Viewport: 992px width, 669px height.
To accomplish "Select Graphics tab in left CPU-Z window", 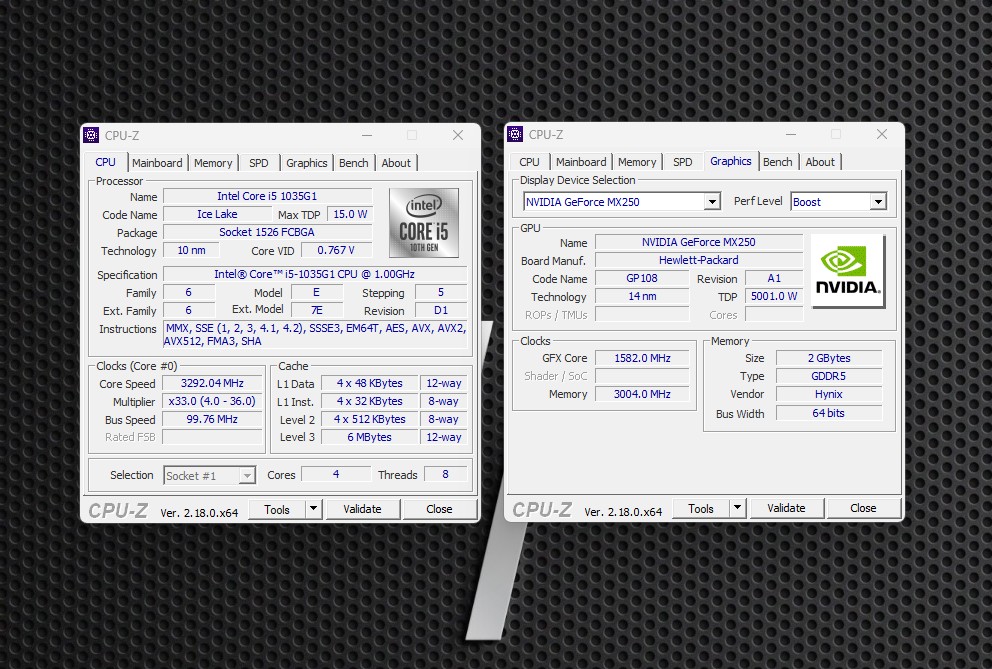I will tap(307, 163).
